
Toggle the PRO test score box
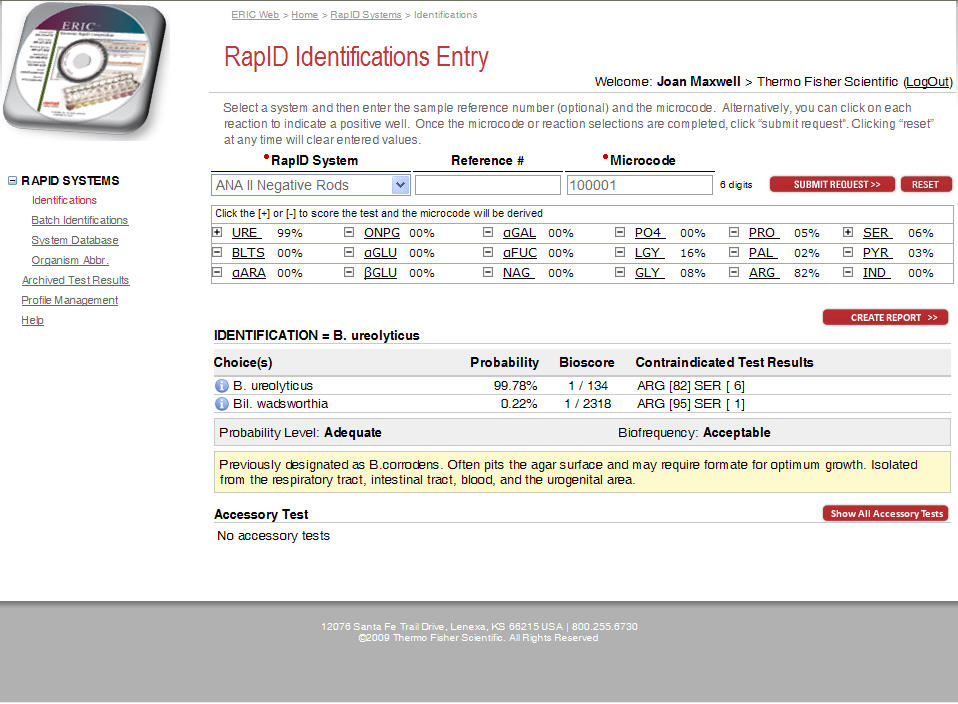tap(734, 232)
